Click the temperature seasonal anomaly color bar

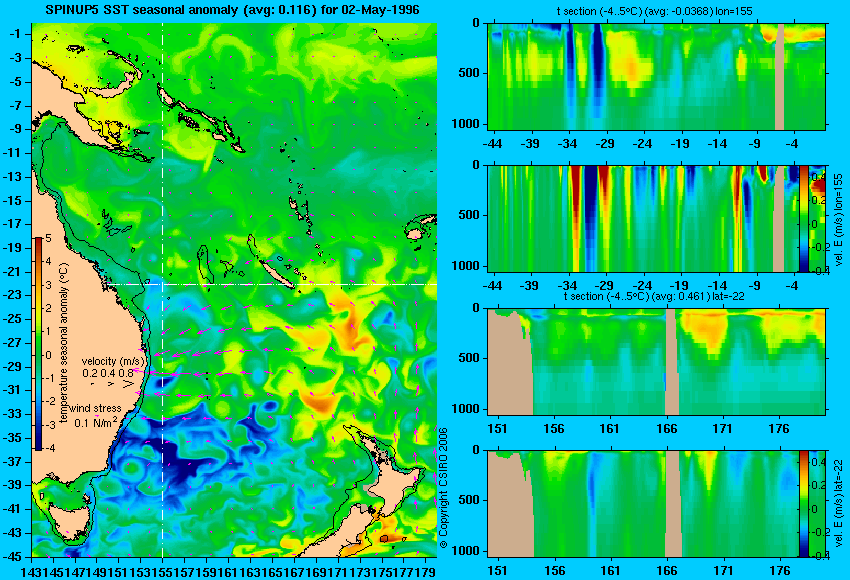pyautogui.click(x=38, y=344)
